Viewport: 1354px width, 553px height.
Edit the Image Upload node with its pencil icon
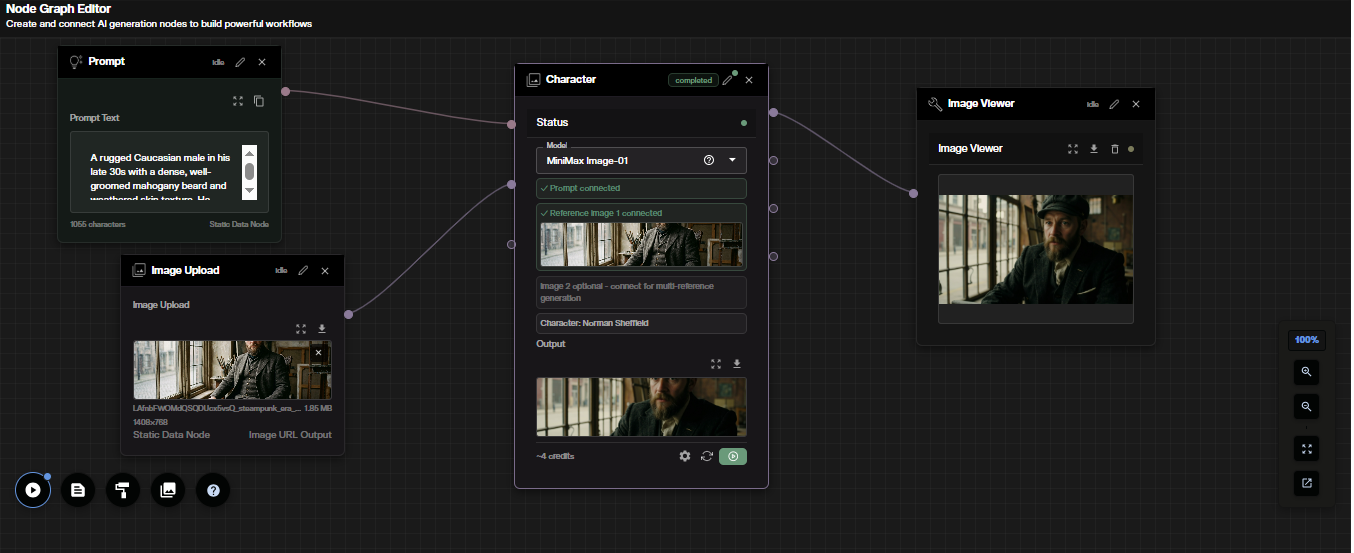click(303, 270)
